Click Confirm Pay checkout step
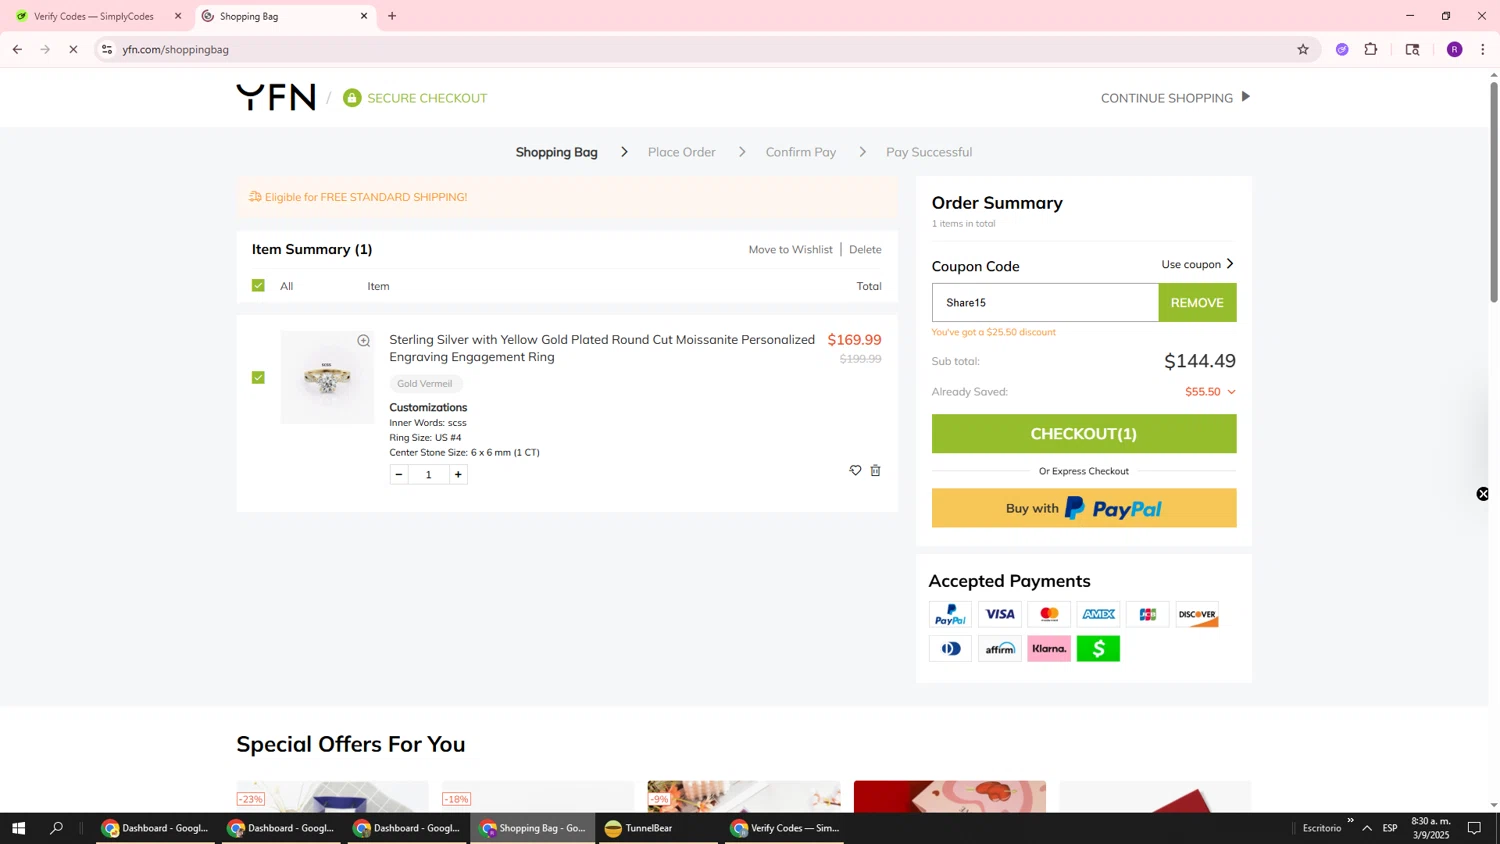Image resolution: width=1500 pixels, height=844 pixels. [801, 152]
